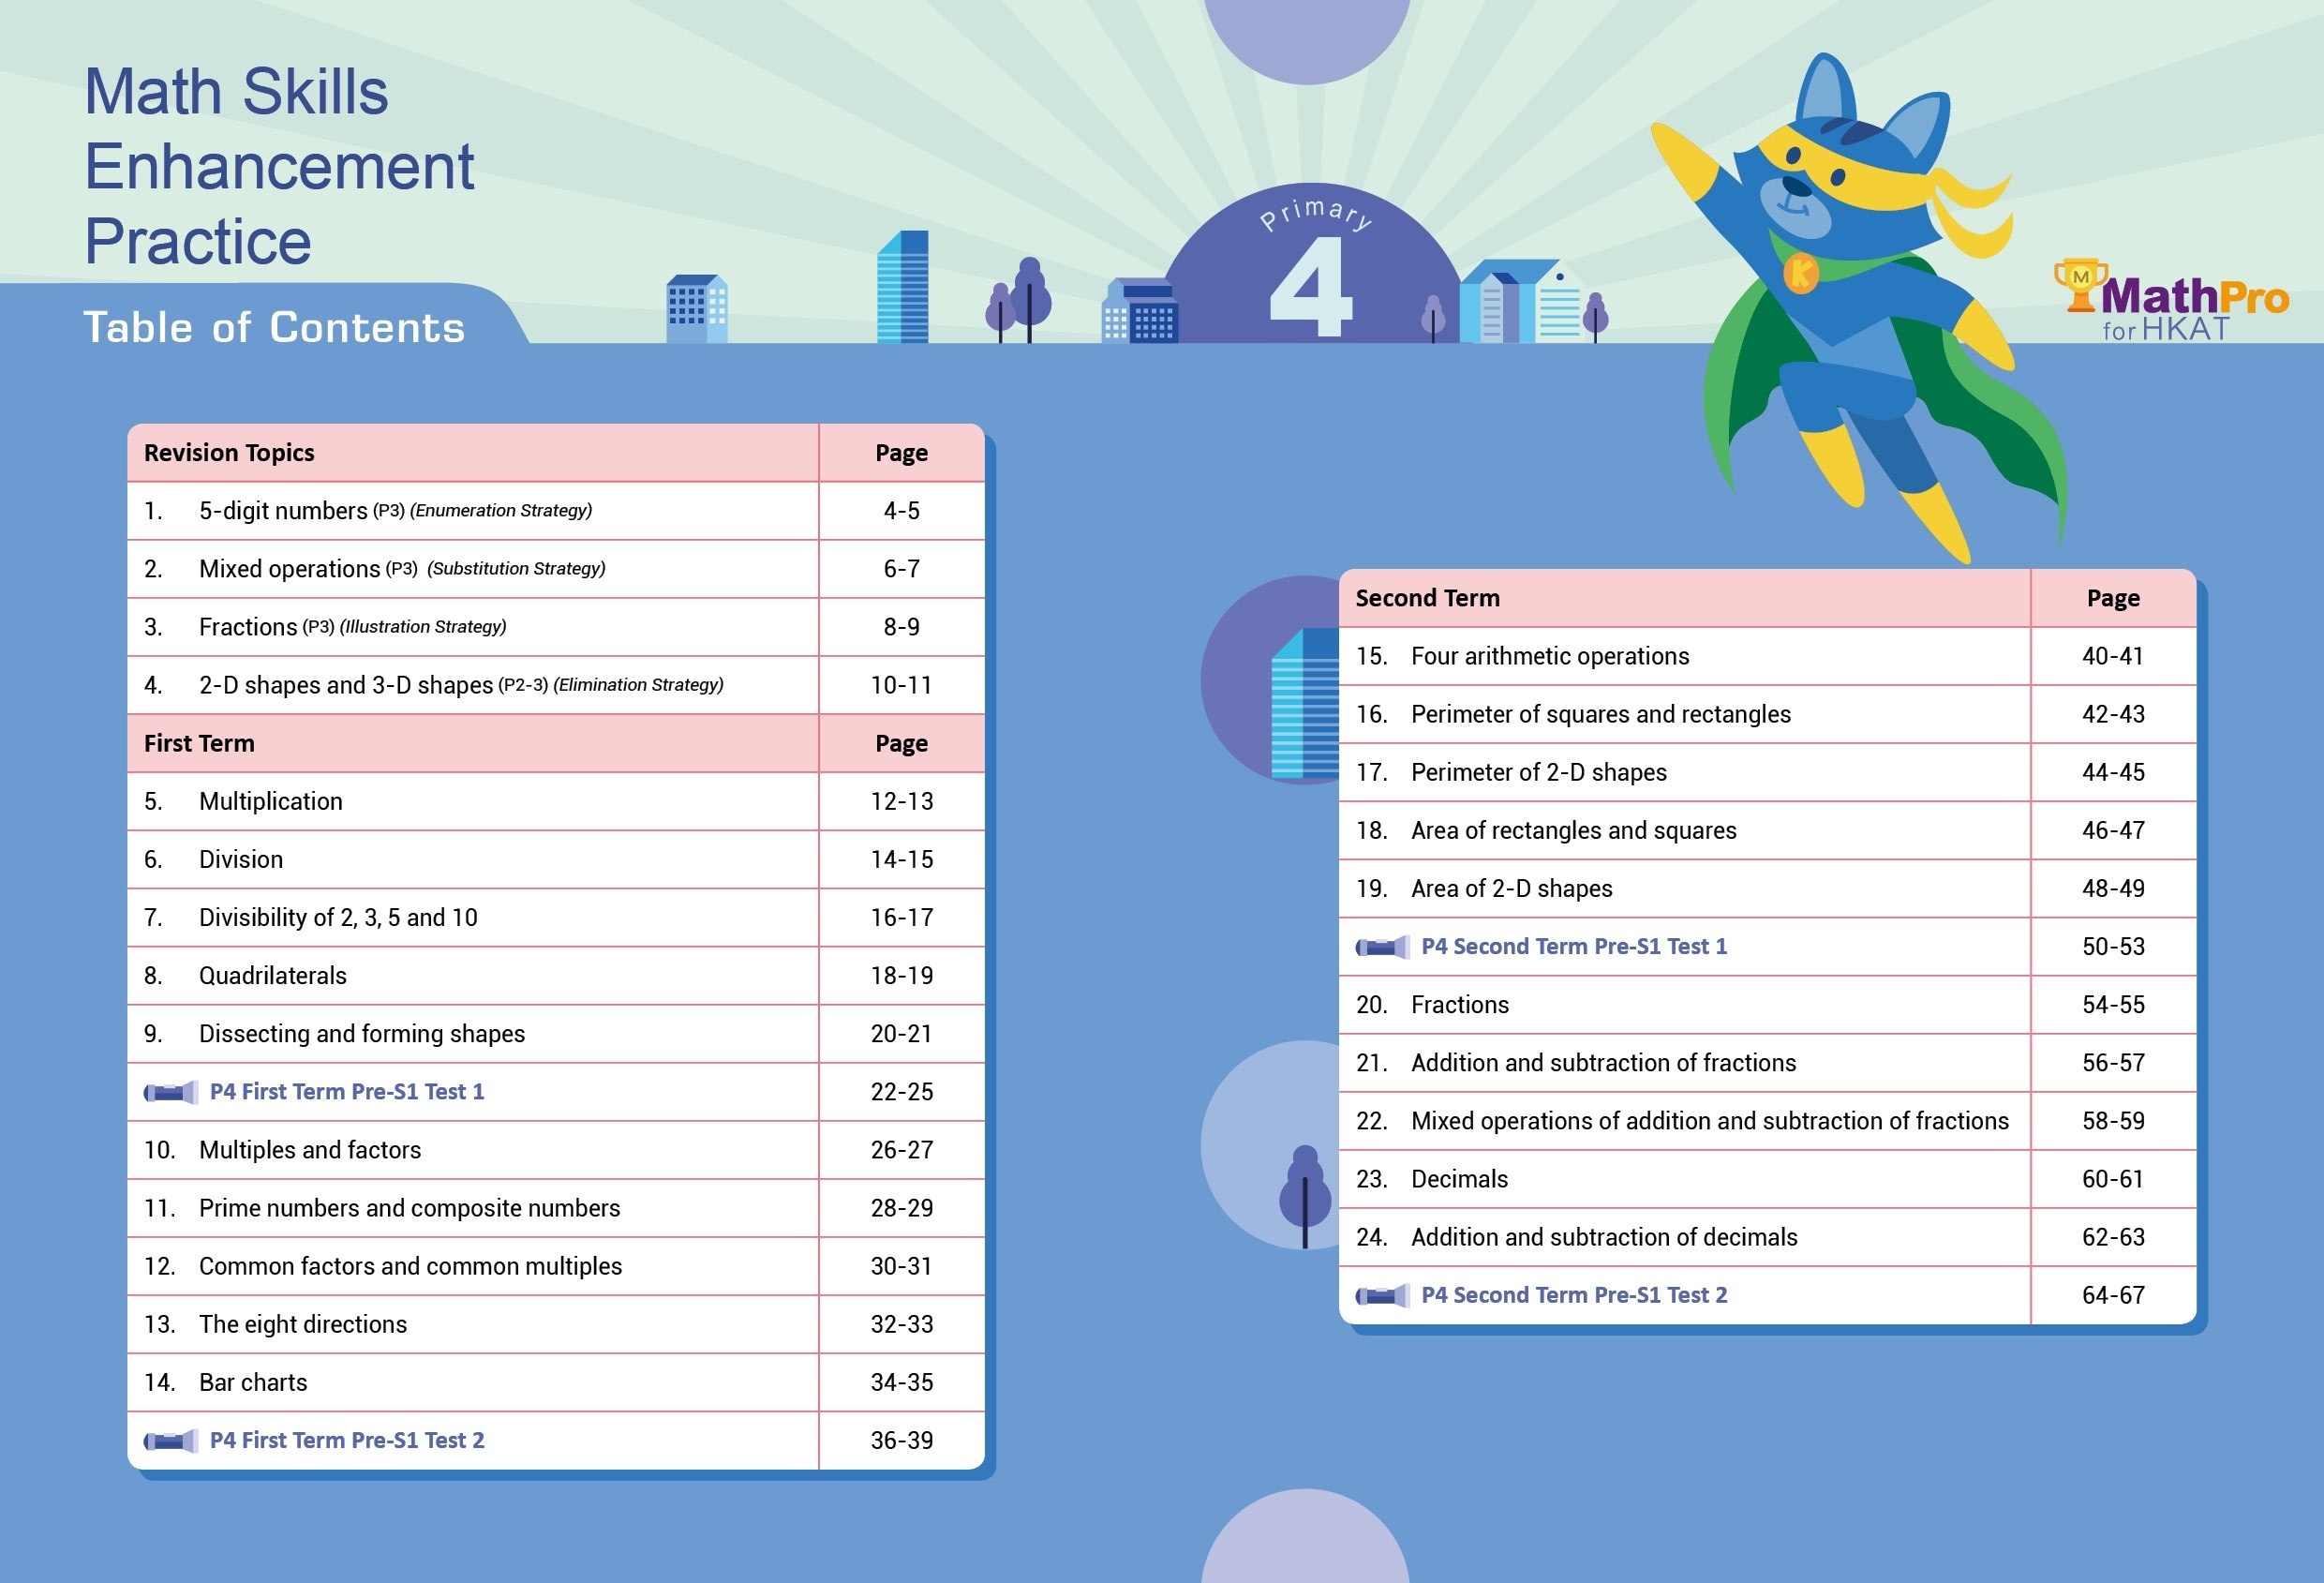
Task: Select topic 17, Perimeter of 2-D shapes
Action: point(1685,772)
